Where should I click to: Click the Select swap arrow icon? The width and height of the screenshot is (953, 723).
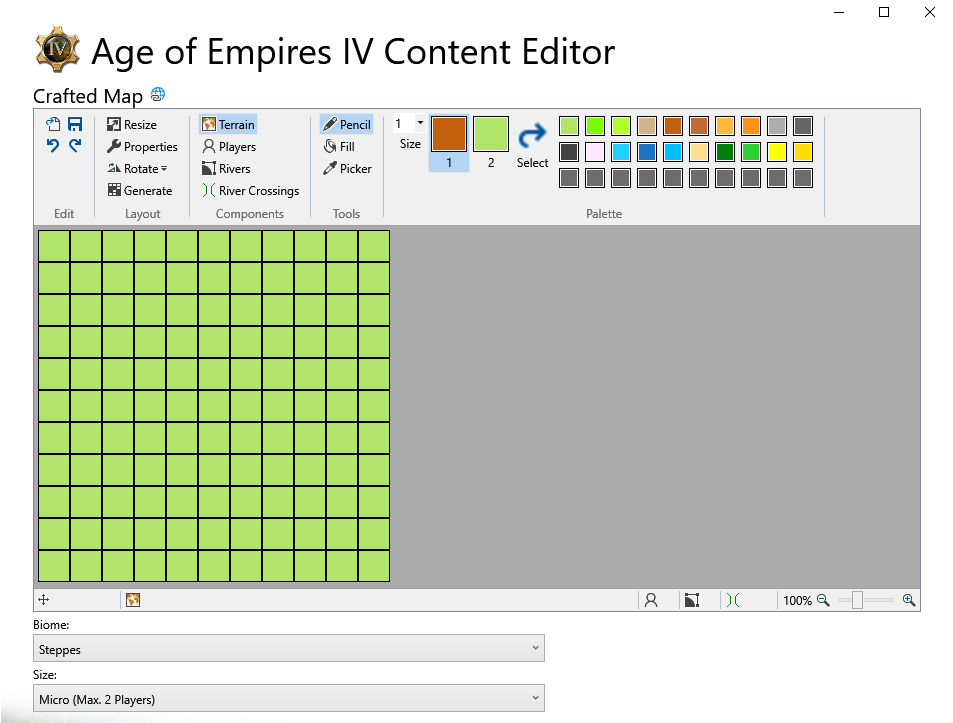point(532,136)
